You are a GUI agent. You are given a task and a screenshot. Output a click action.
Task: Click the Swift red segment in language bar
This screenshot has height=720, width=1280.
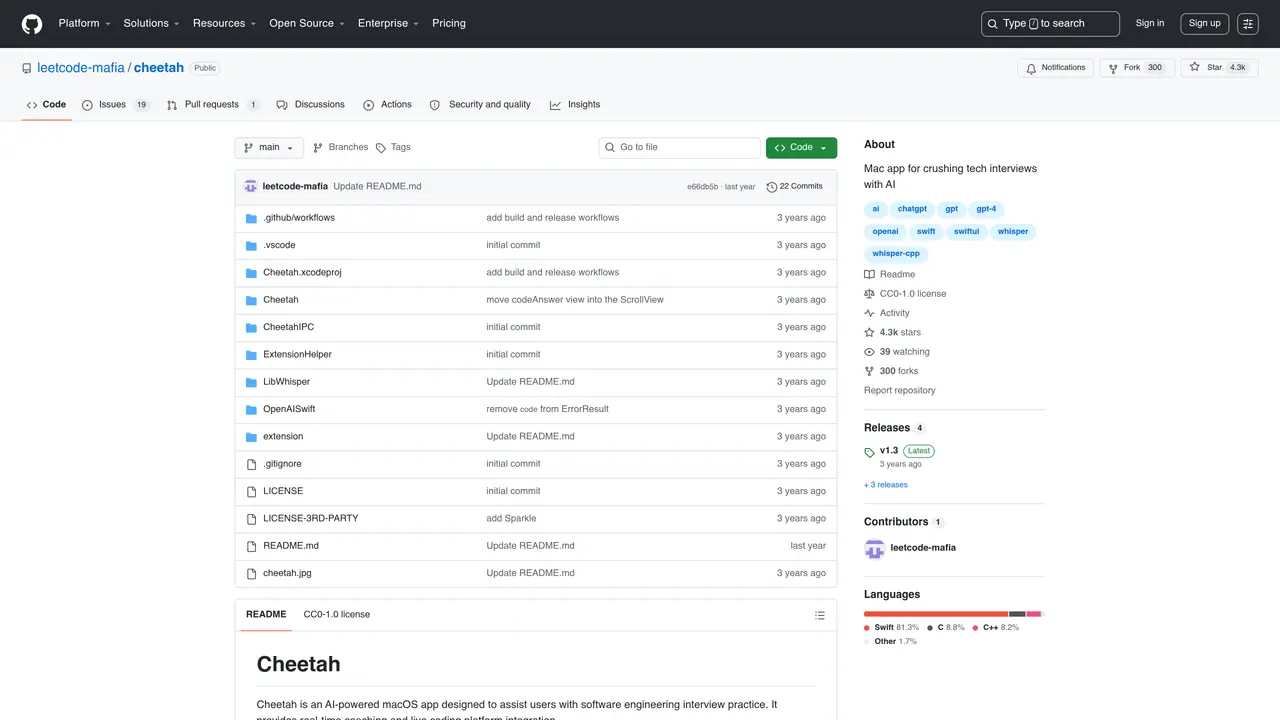(936, 614)
